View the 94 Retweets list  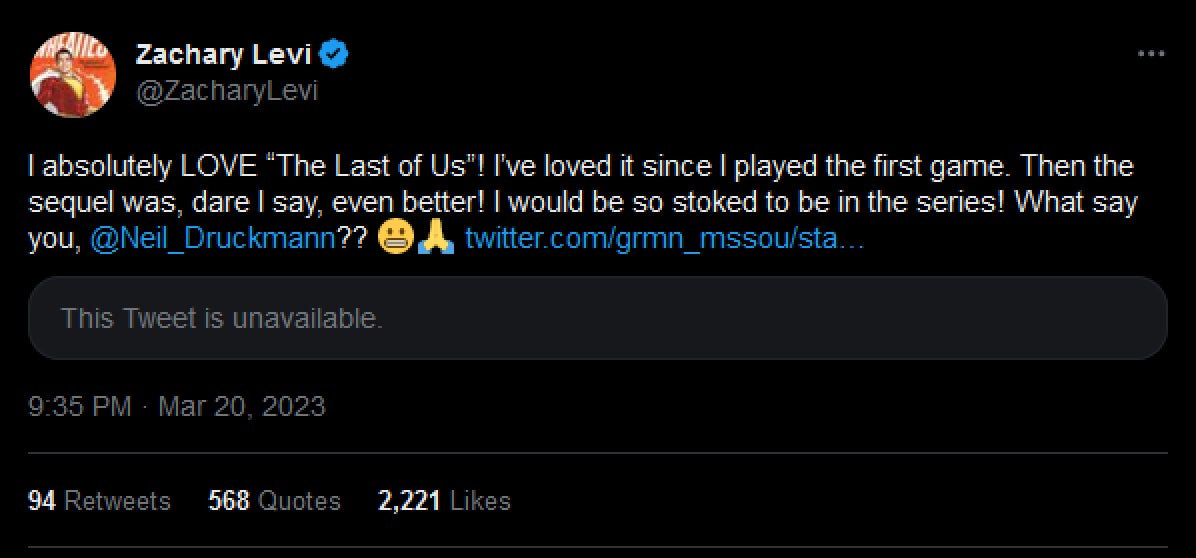[x=99, y=500]
